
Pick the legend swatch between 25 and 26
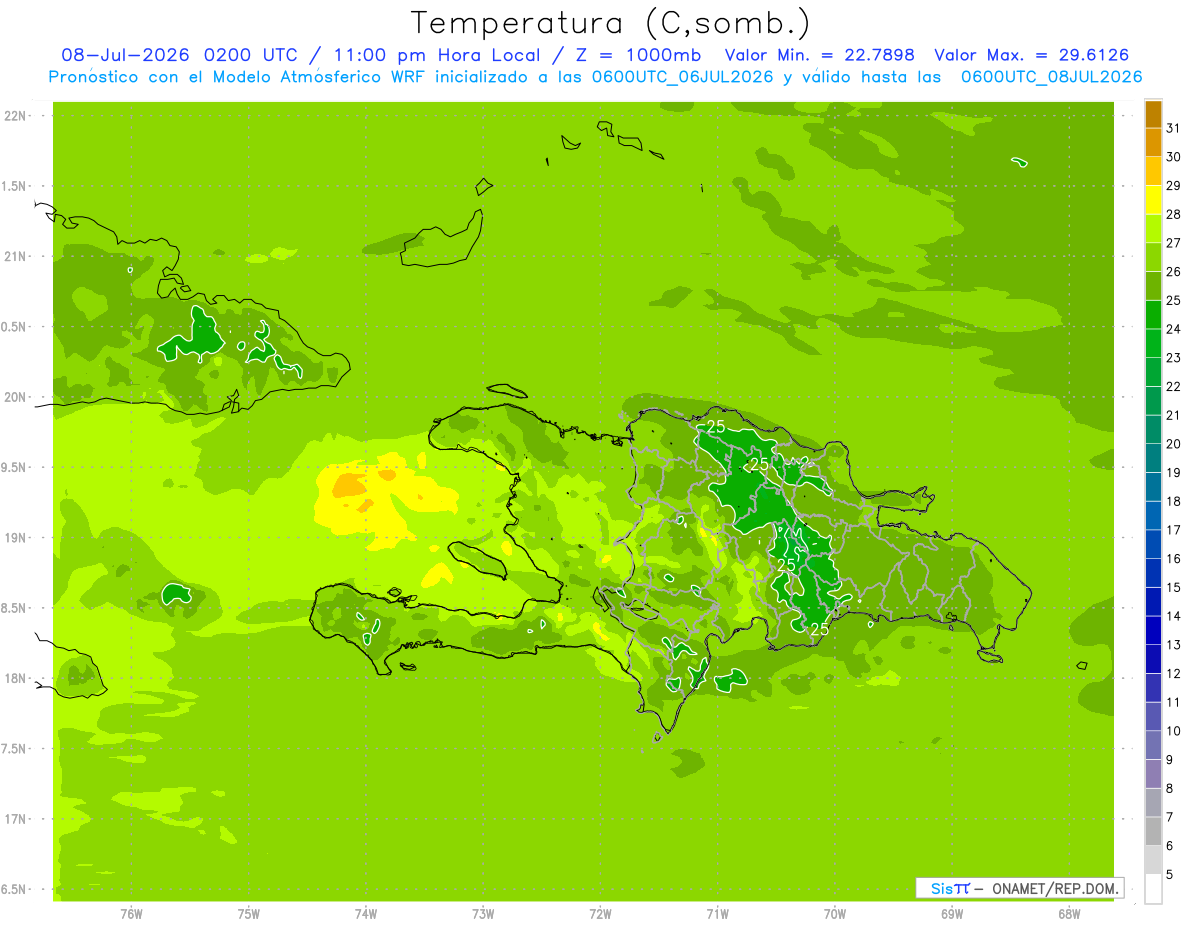point(1153,286)
